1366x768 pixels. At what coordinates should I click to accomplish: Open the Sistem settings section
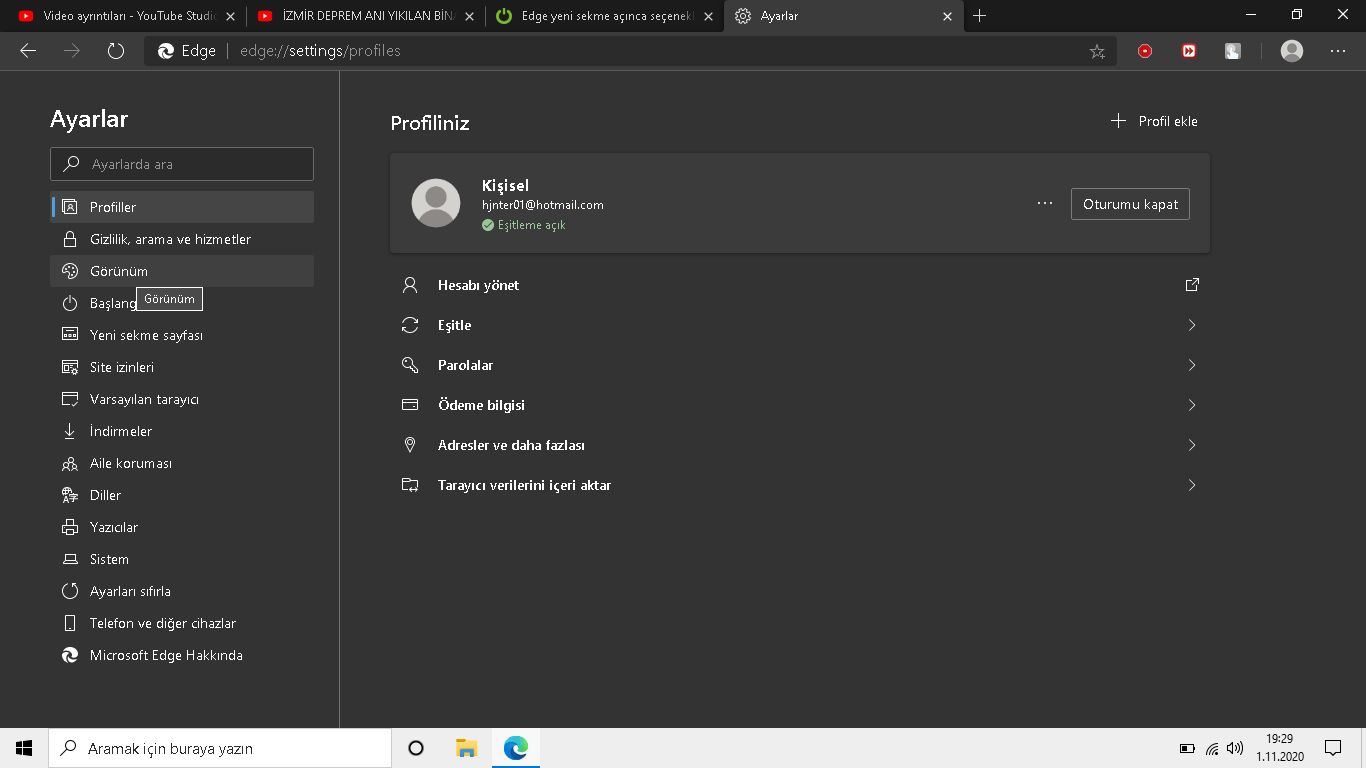tap(182, 559)
